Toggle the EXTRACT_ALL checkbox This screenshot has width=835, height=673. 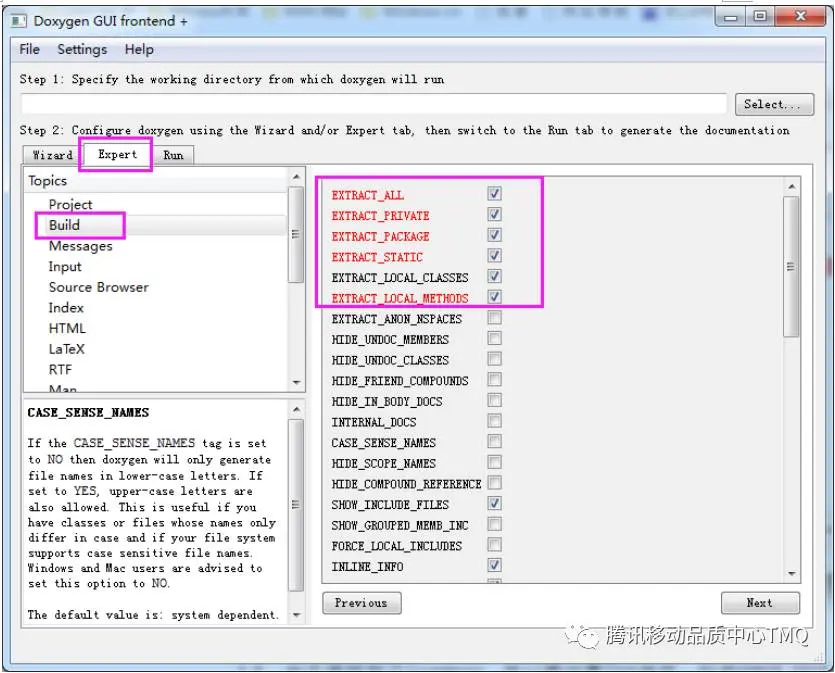click(494, 194)
